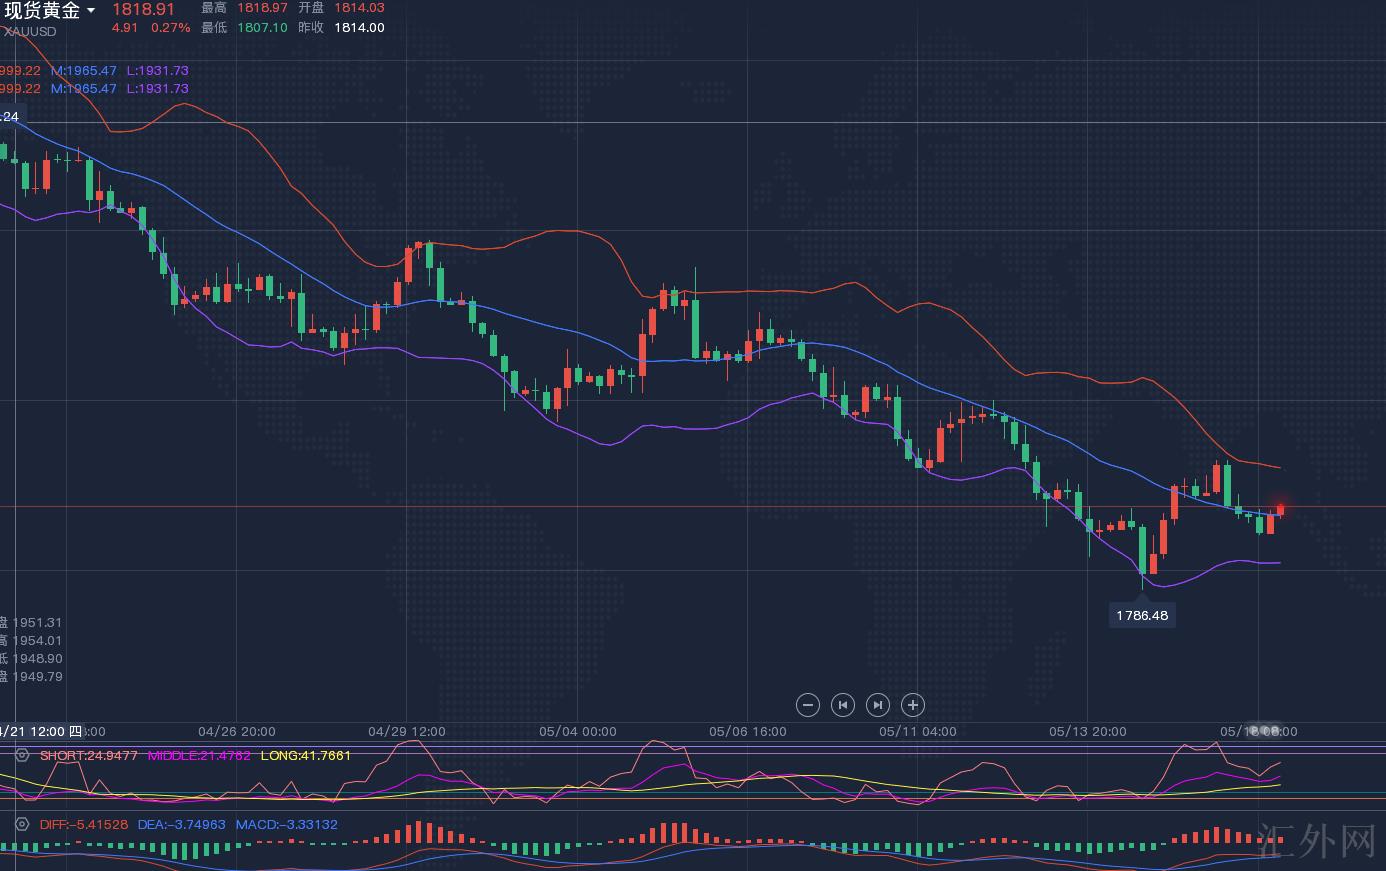Screen dimensions: 1386x871
Task: Select the 05/11 04:00 time axis label
Action: tap(918, 731)
